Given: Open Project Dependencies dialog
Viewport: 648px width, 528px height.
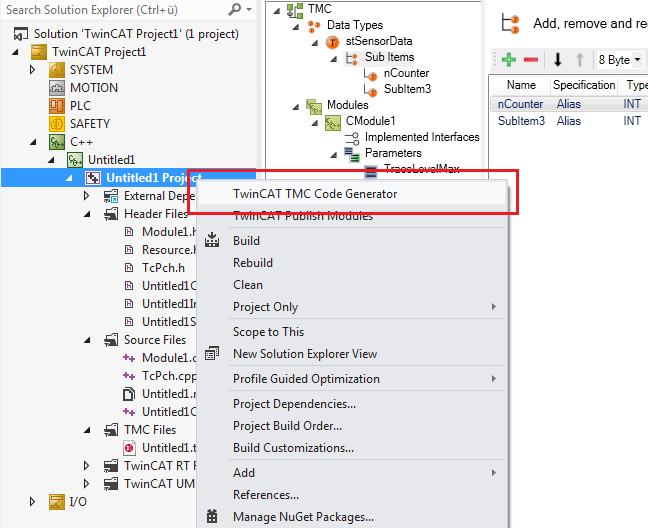Looking at the screenshot, I should click(x=351, y=404).
